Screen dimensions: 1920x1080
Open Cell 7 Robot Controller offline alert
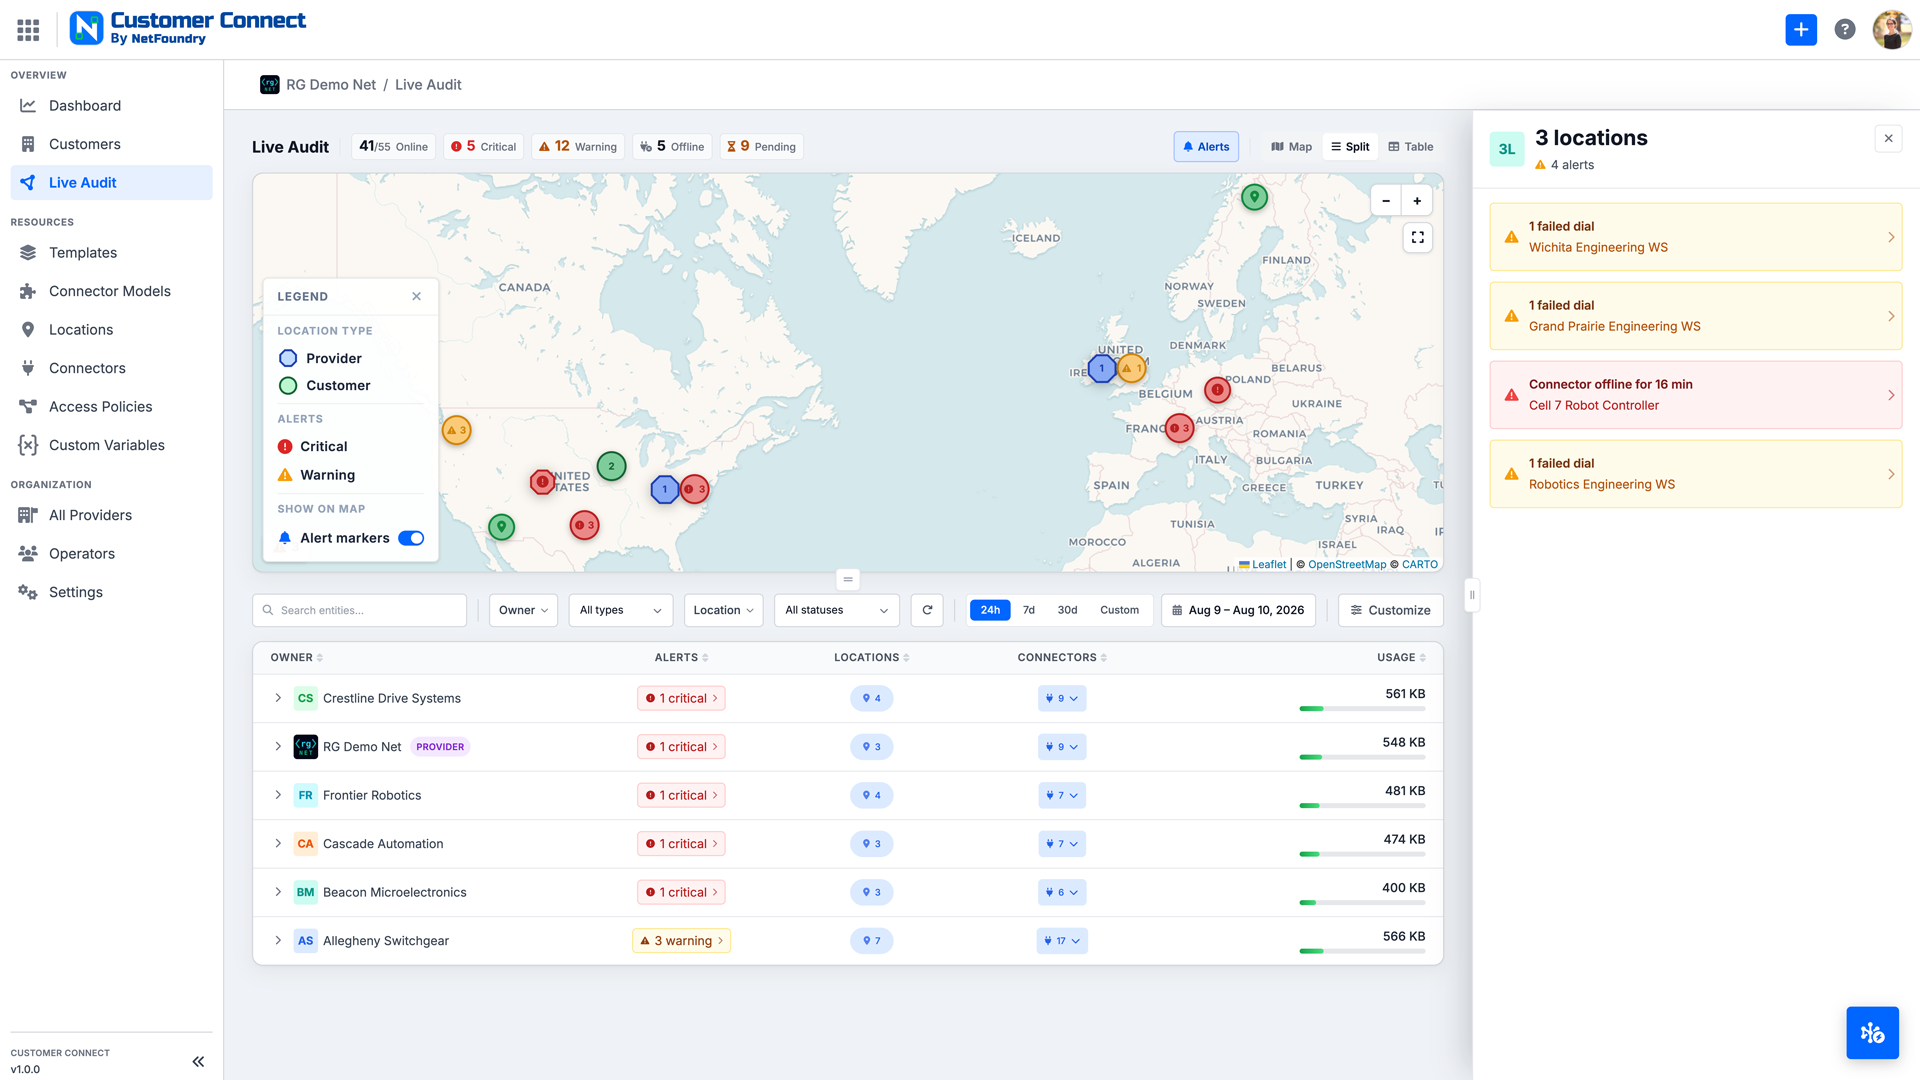tap(1695, 395)
